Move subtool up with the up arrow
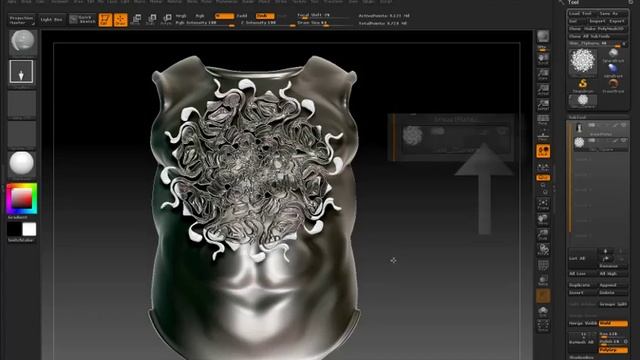The width and height of the screenshot is (640, 360). (x=605, y=251)
